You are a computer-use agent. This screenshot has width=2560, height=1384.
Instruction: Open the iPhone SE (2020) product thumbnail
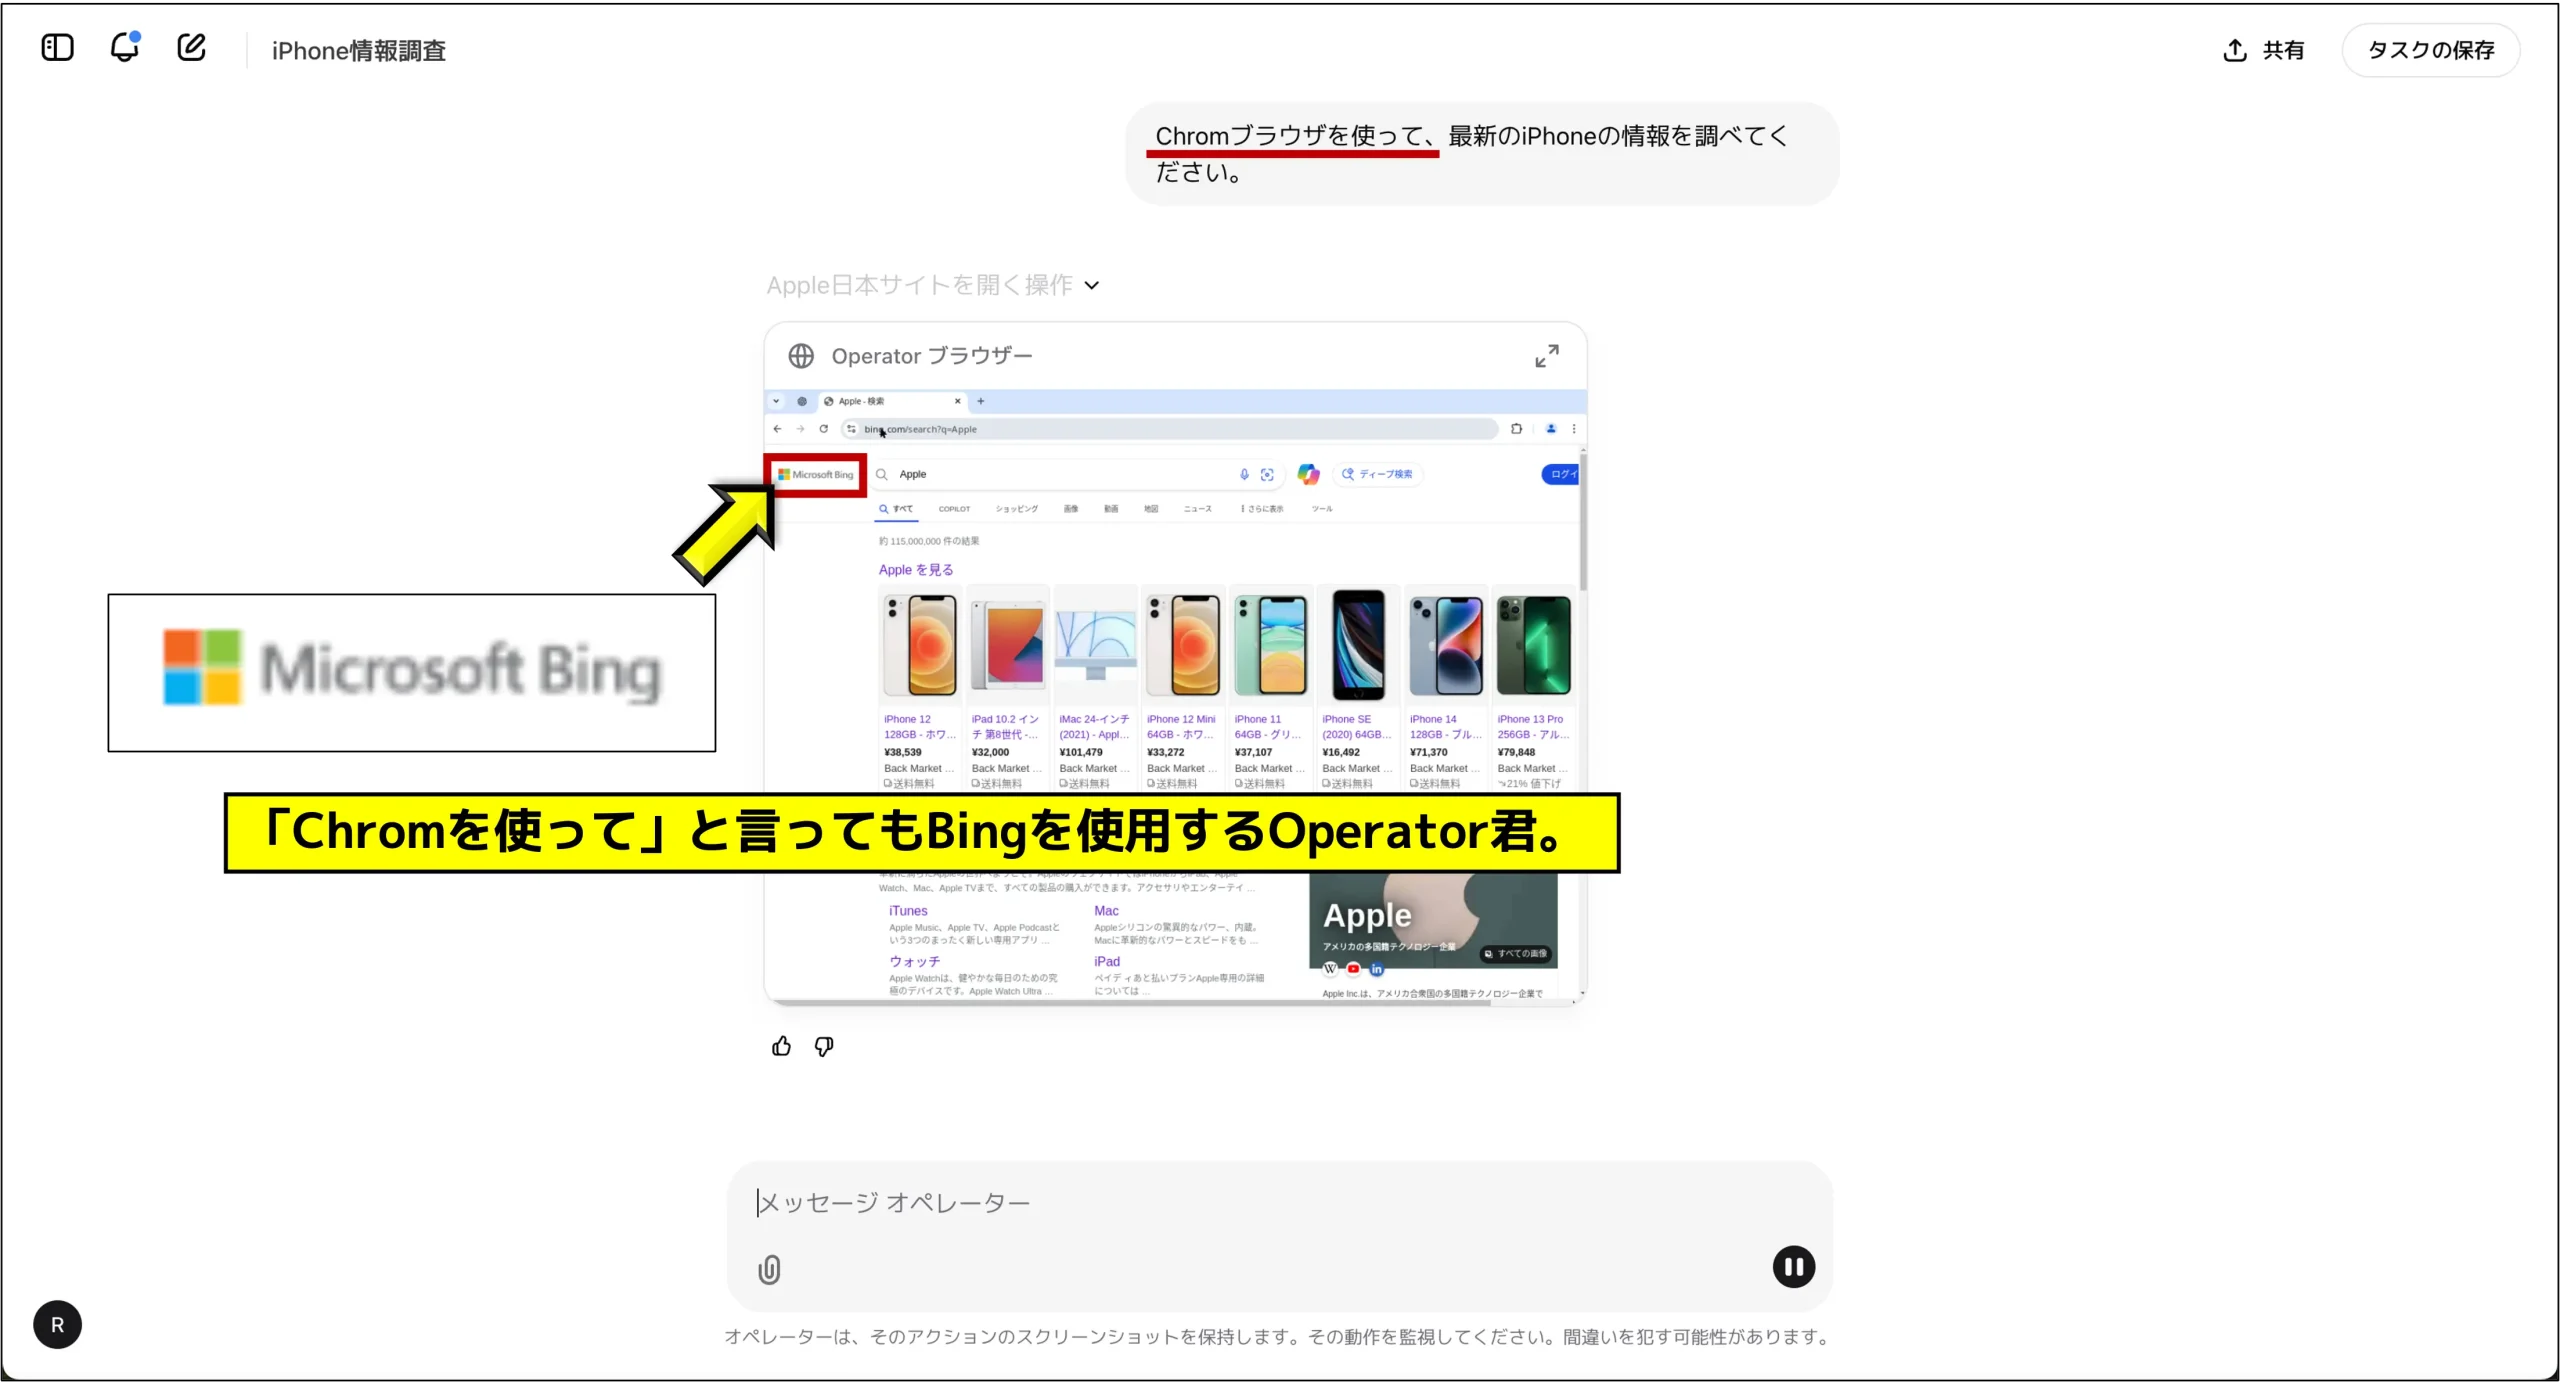[1358, 645]
